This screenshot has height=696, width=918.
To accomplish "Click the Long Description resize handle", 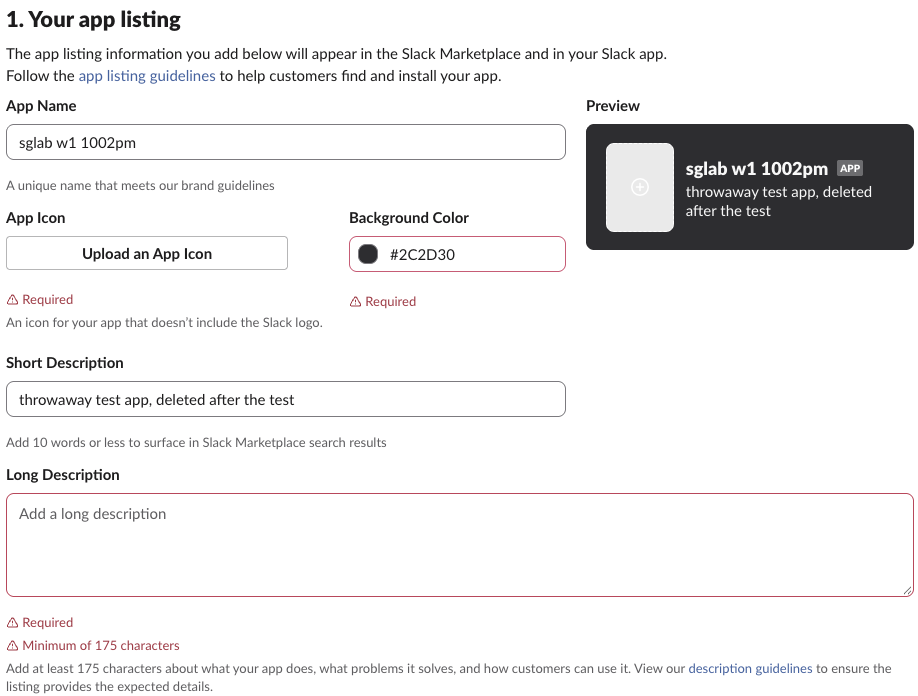I will click(x=907, y=591).
